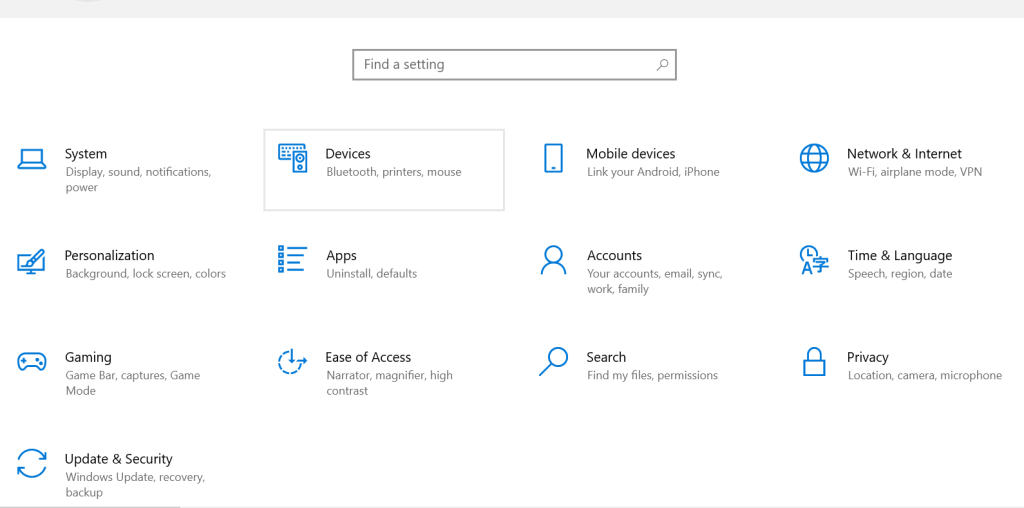Click the Mobile devices phone icon
This screenshot has width=1024, height=508.
(x=553, y=158)
